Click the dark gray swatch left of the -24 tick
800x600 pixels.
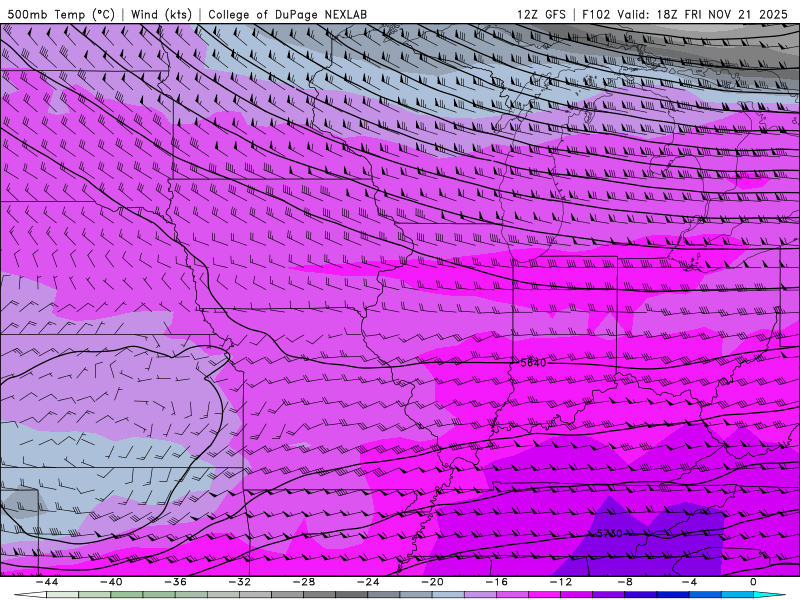pos(352,595)
